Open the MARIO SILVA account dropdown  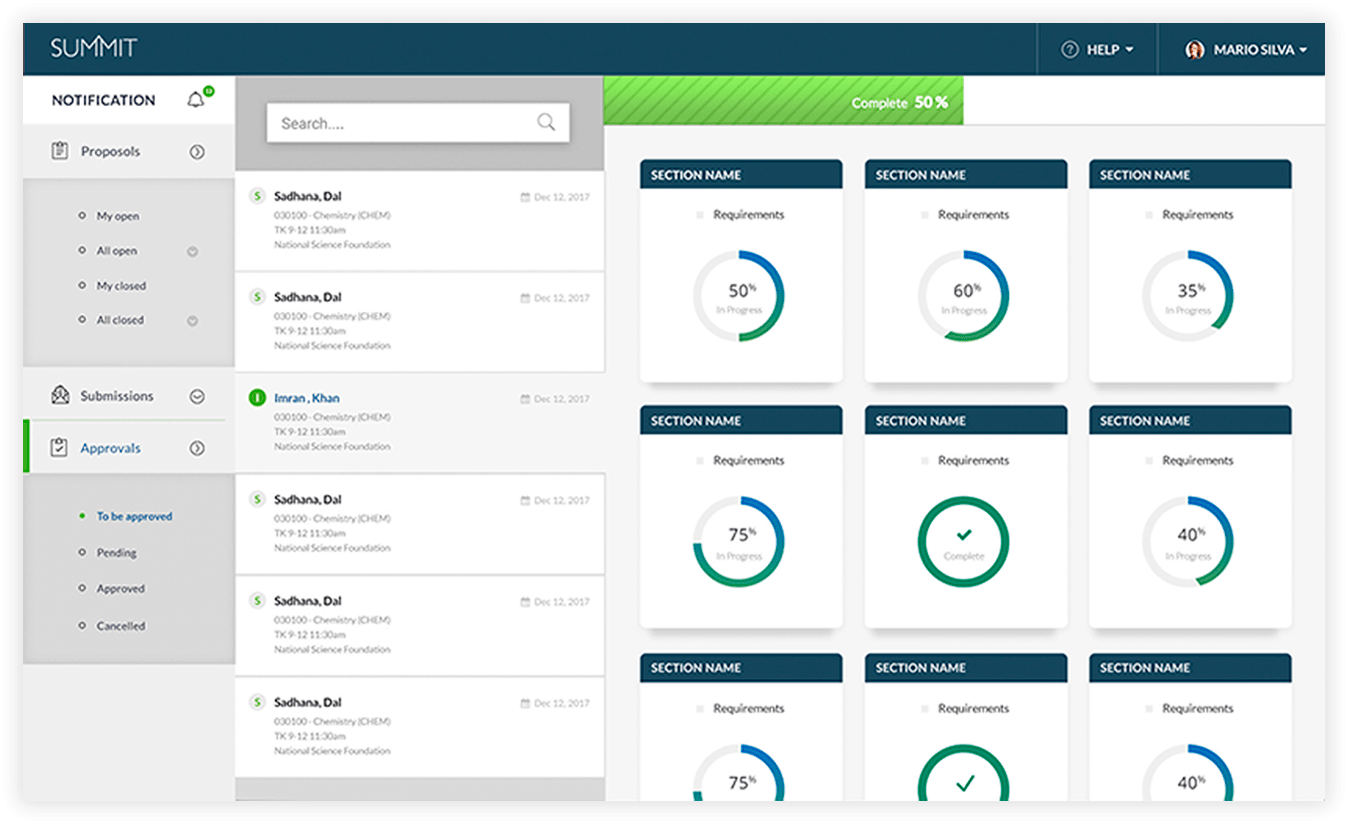click(x=1247, y=49)
